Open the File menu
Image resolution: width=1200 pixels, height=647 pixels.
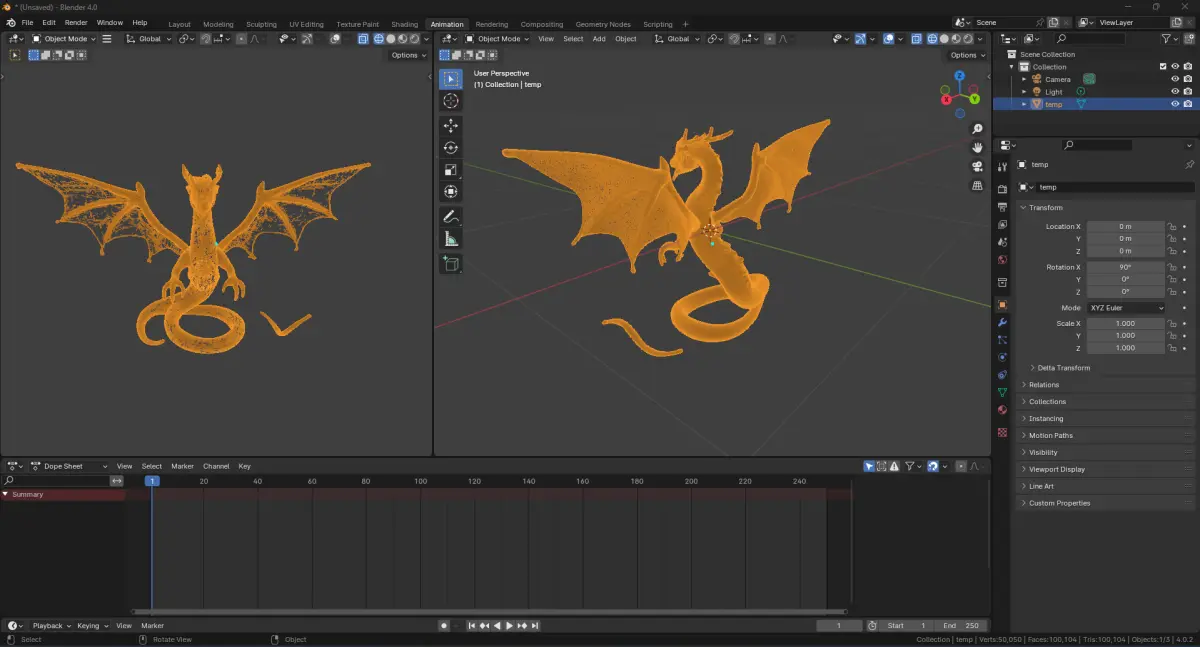[26, 22]
